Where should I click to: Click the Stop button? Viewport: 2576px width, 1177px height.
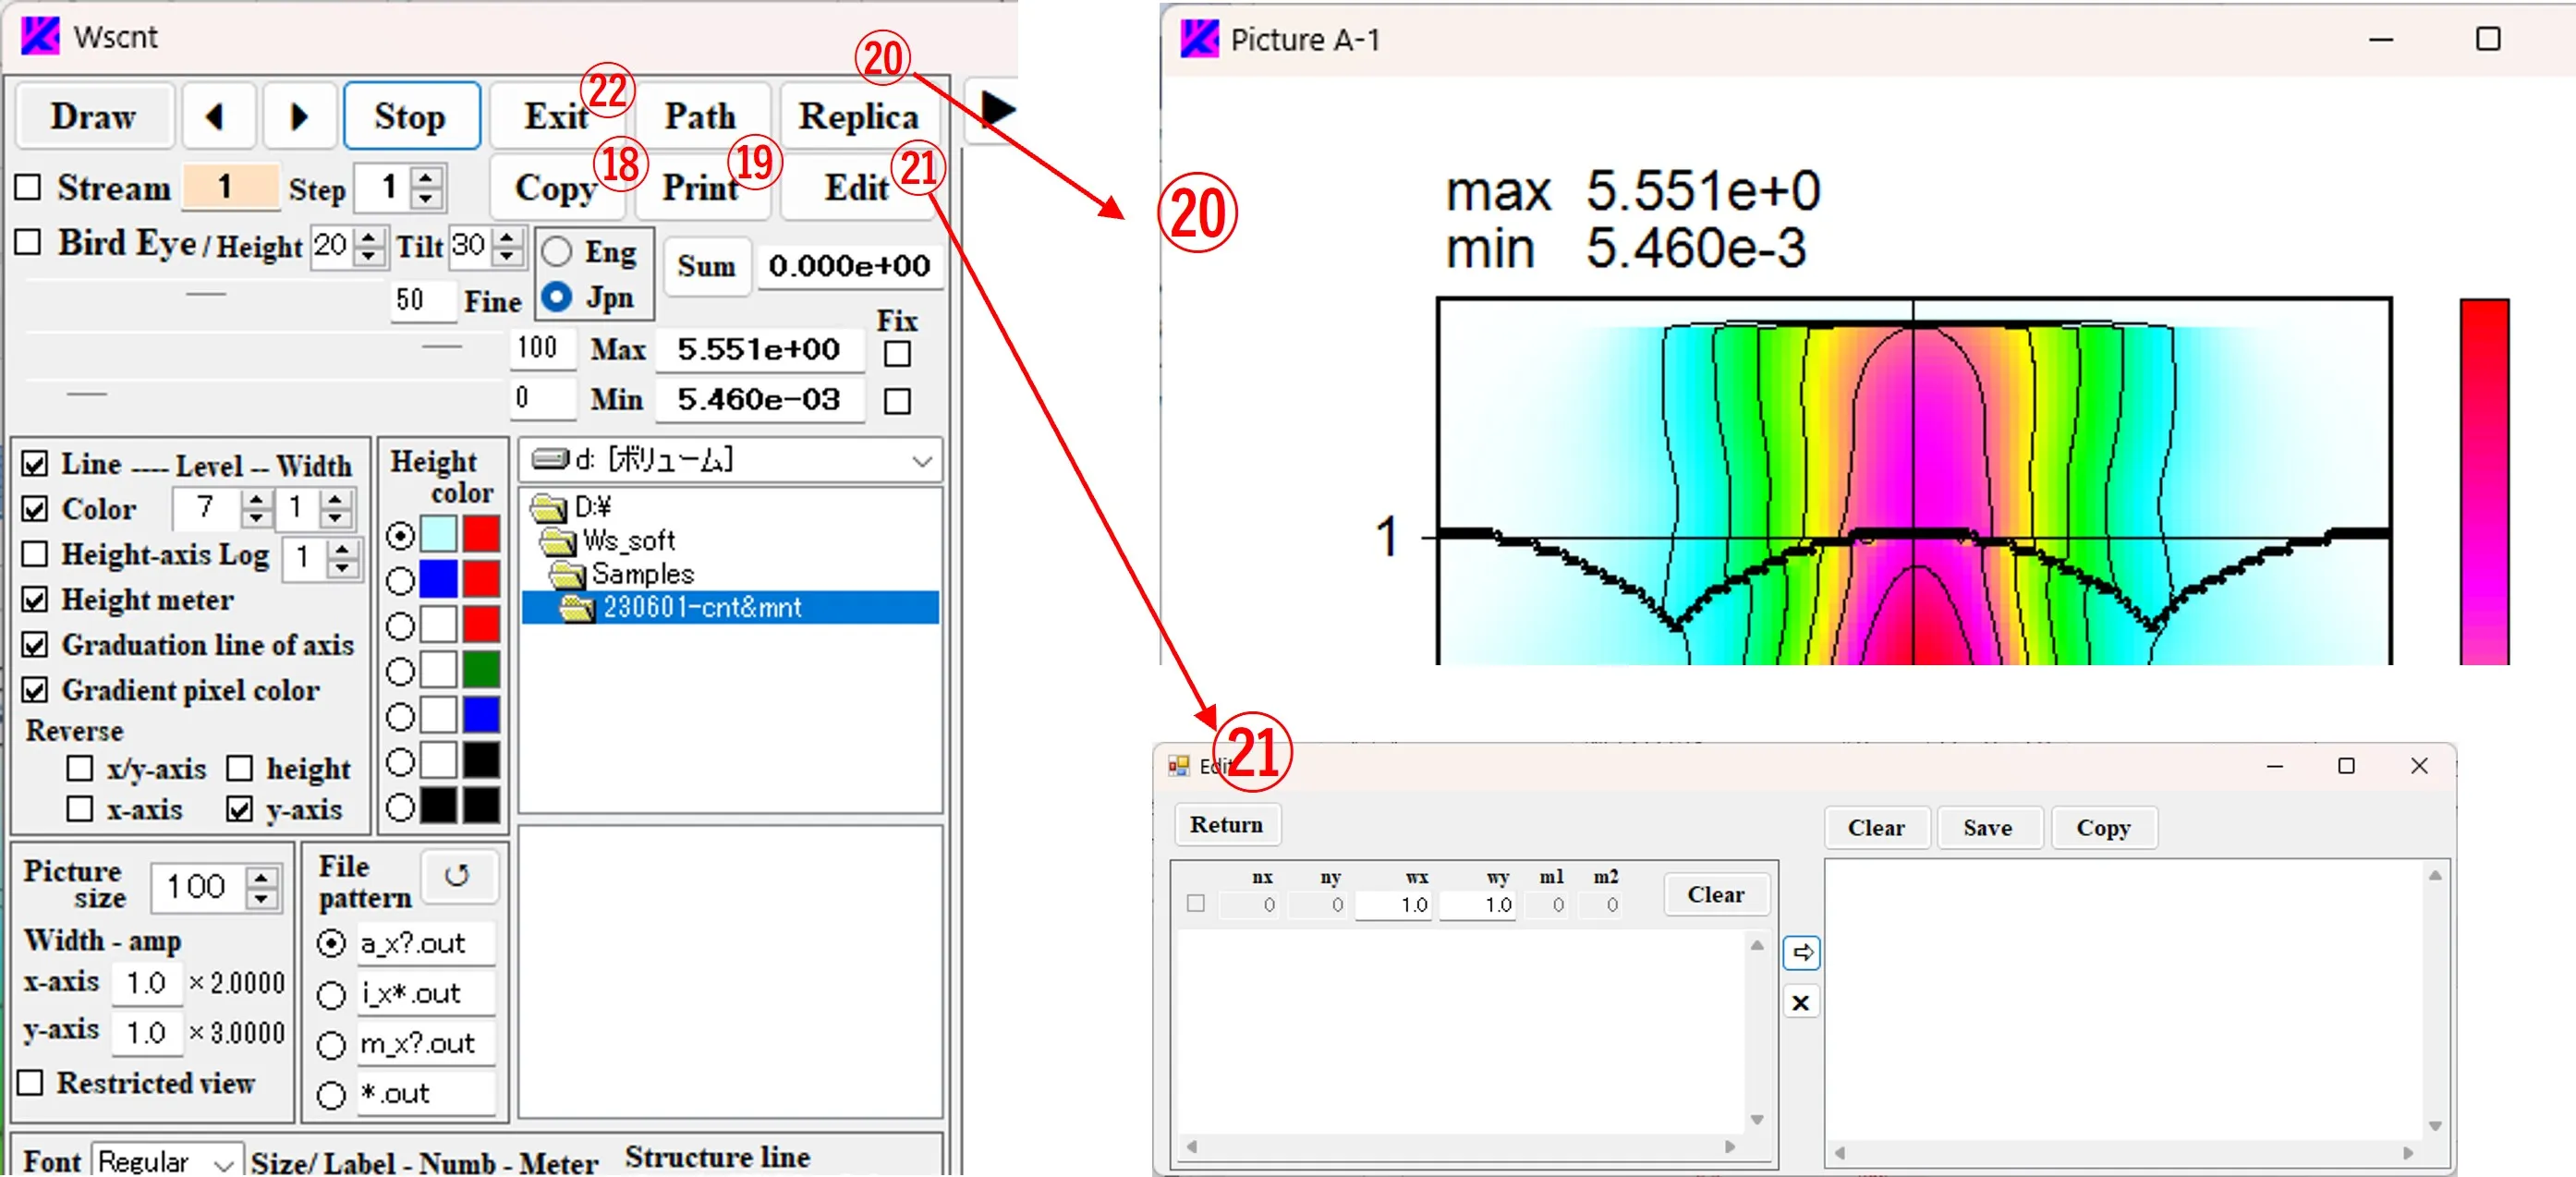411,117
